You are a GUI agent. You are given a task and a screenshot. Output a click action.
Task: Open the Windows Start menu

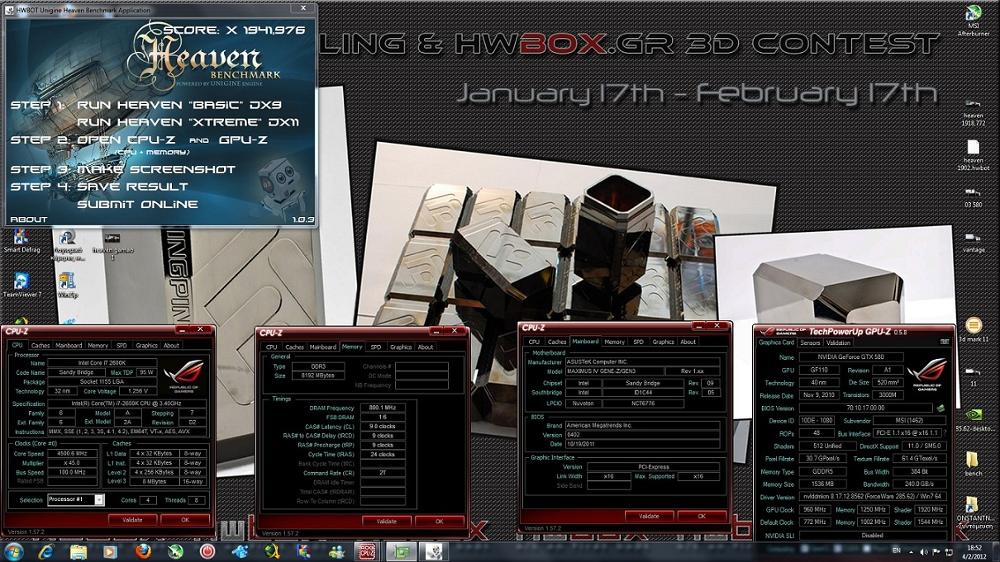(x=13, y=551)
